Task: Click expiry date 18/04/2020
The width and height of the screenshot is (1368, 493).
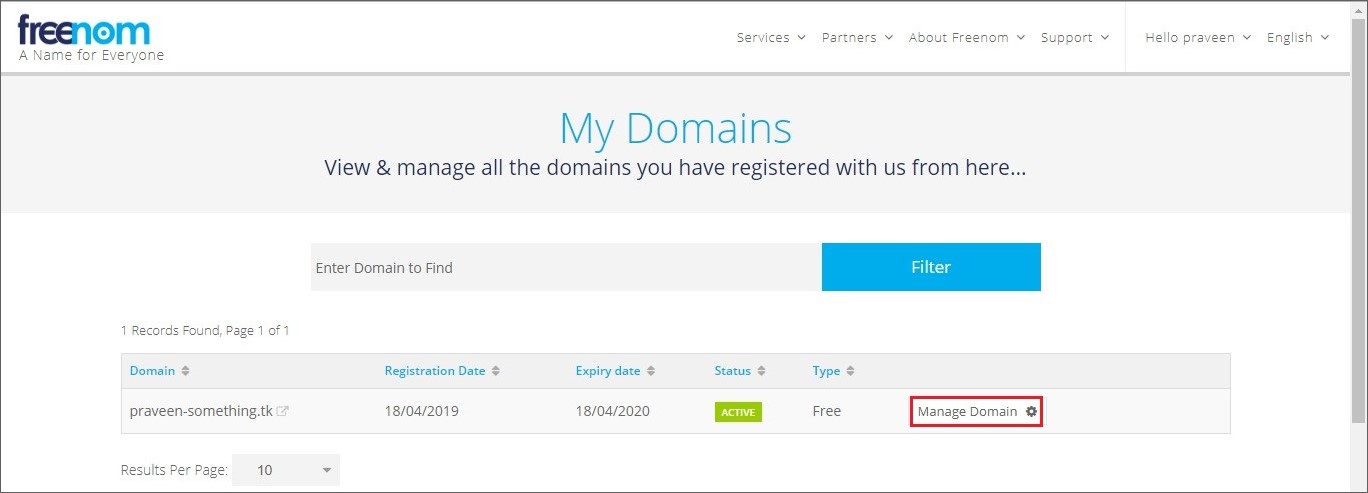Action: (613, 411)
